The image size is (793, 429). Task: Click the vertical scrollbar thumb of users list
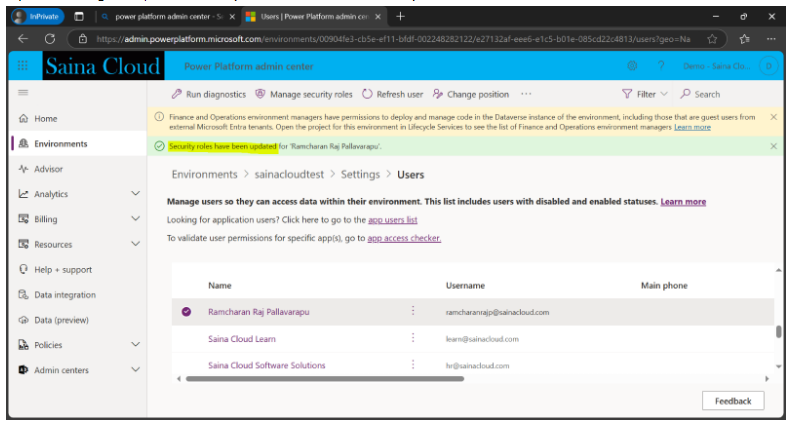[x=779, y=331]
